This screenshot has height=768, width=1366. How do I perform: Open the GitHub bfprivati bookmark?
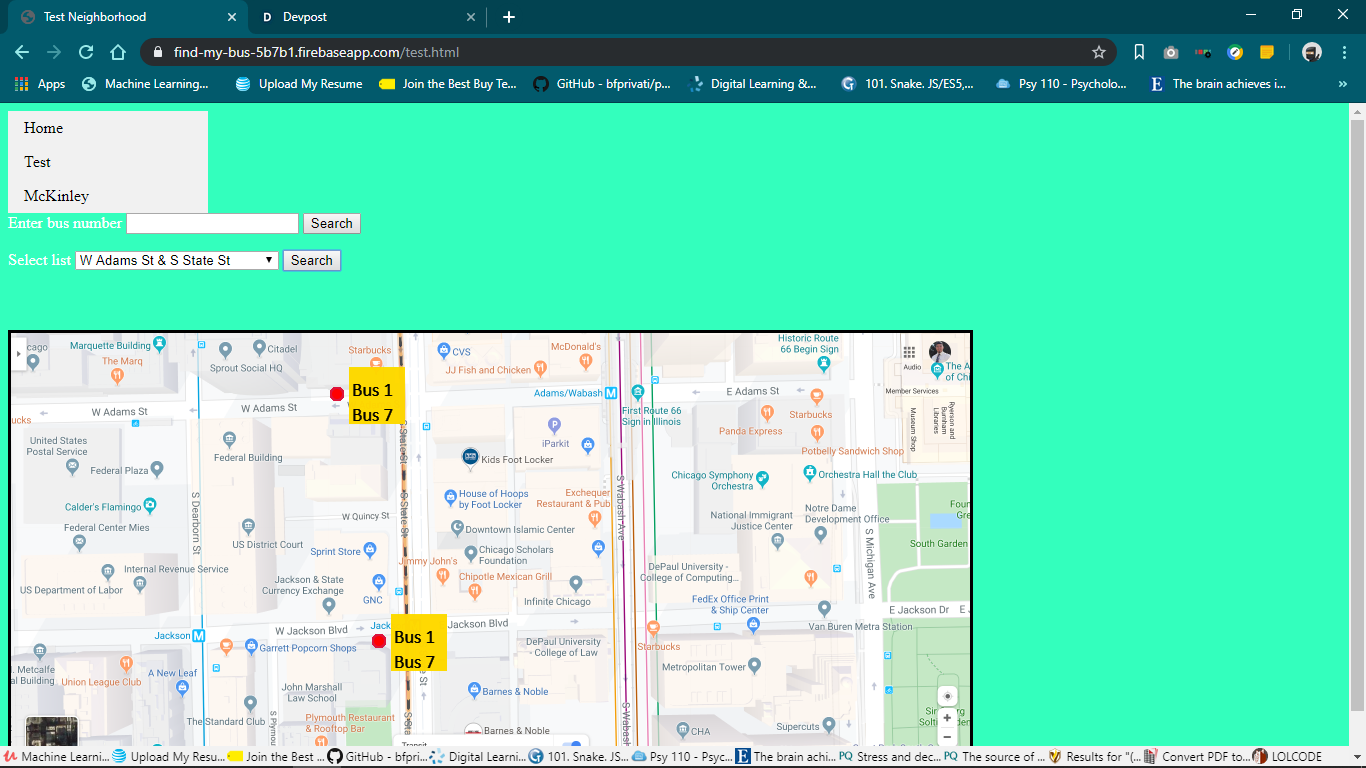pyautogui.click(x=603, y=84)
